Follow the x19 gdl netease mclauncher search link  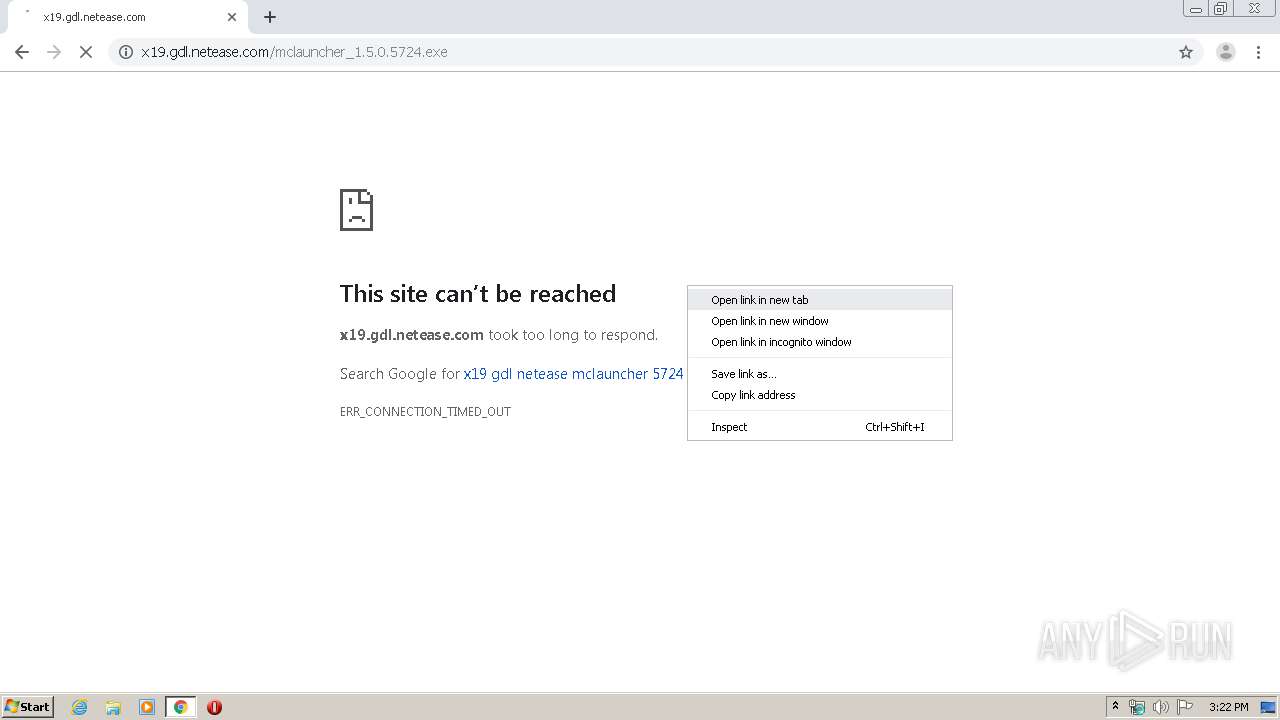(573, 374)
